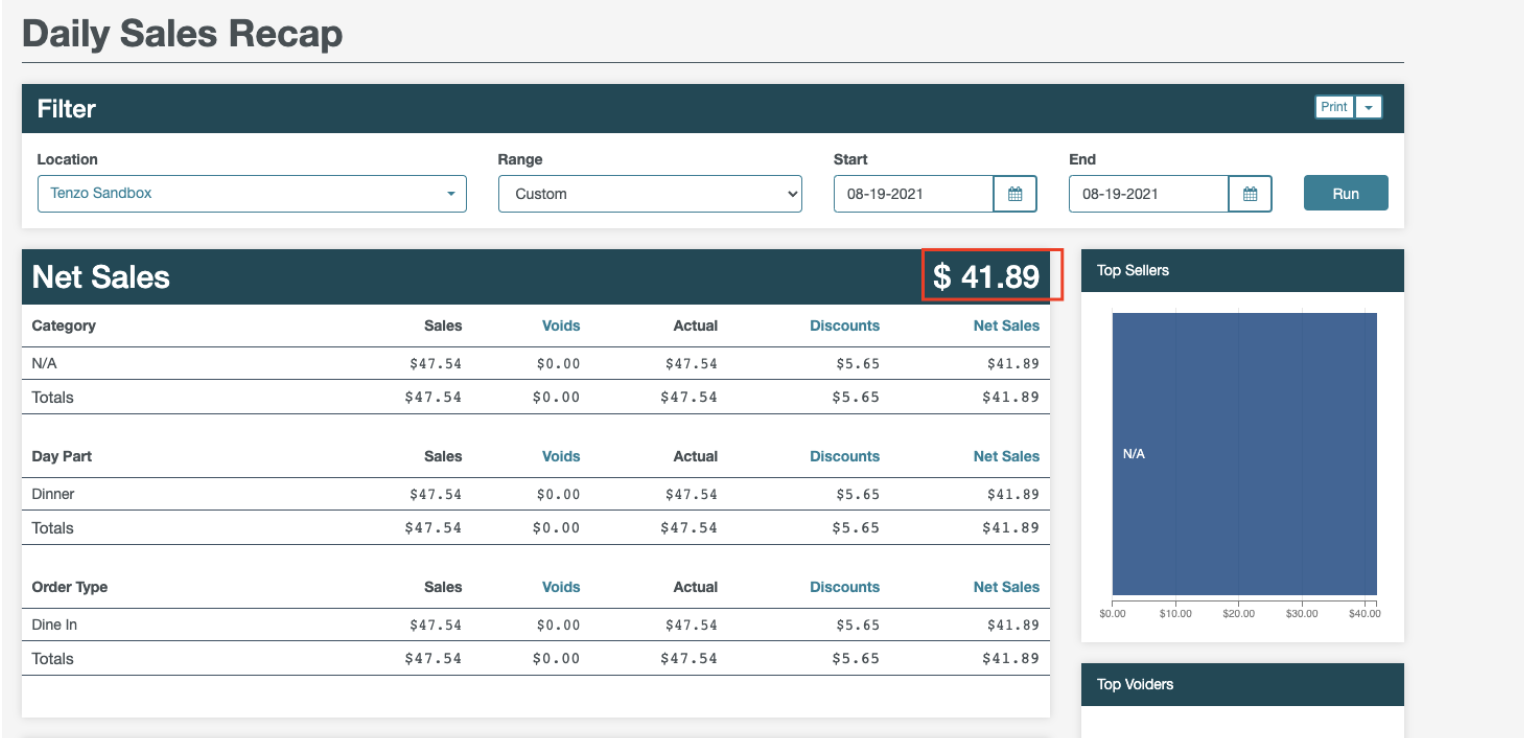Open the End date calendar icon
The image size is (1524, 738).
[x=1250, y=194]
